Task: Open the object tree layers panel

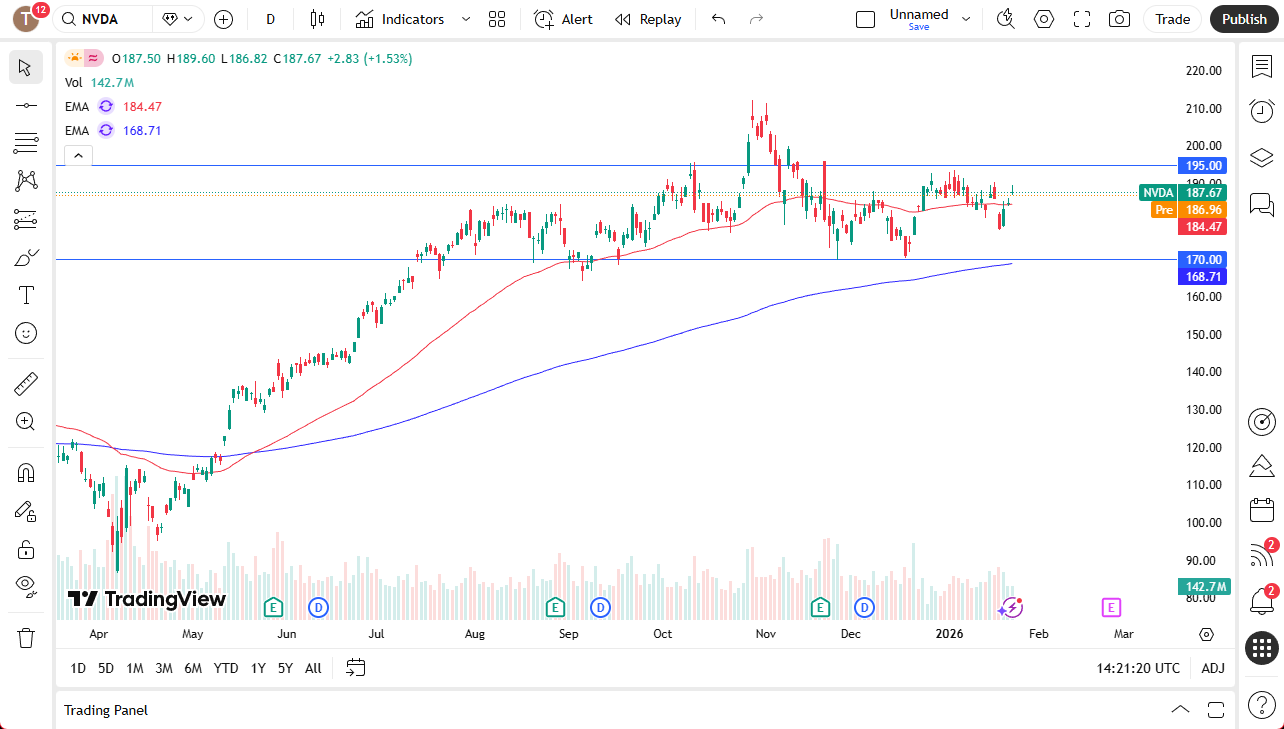Action: tap(1262, 157)
